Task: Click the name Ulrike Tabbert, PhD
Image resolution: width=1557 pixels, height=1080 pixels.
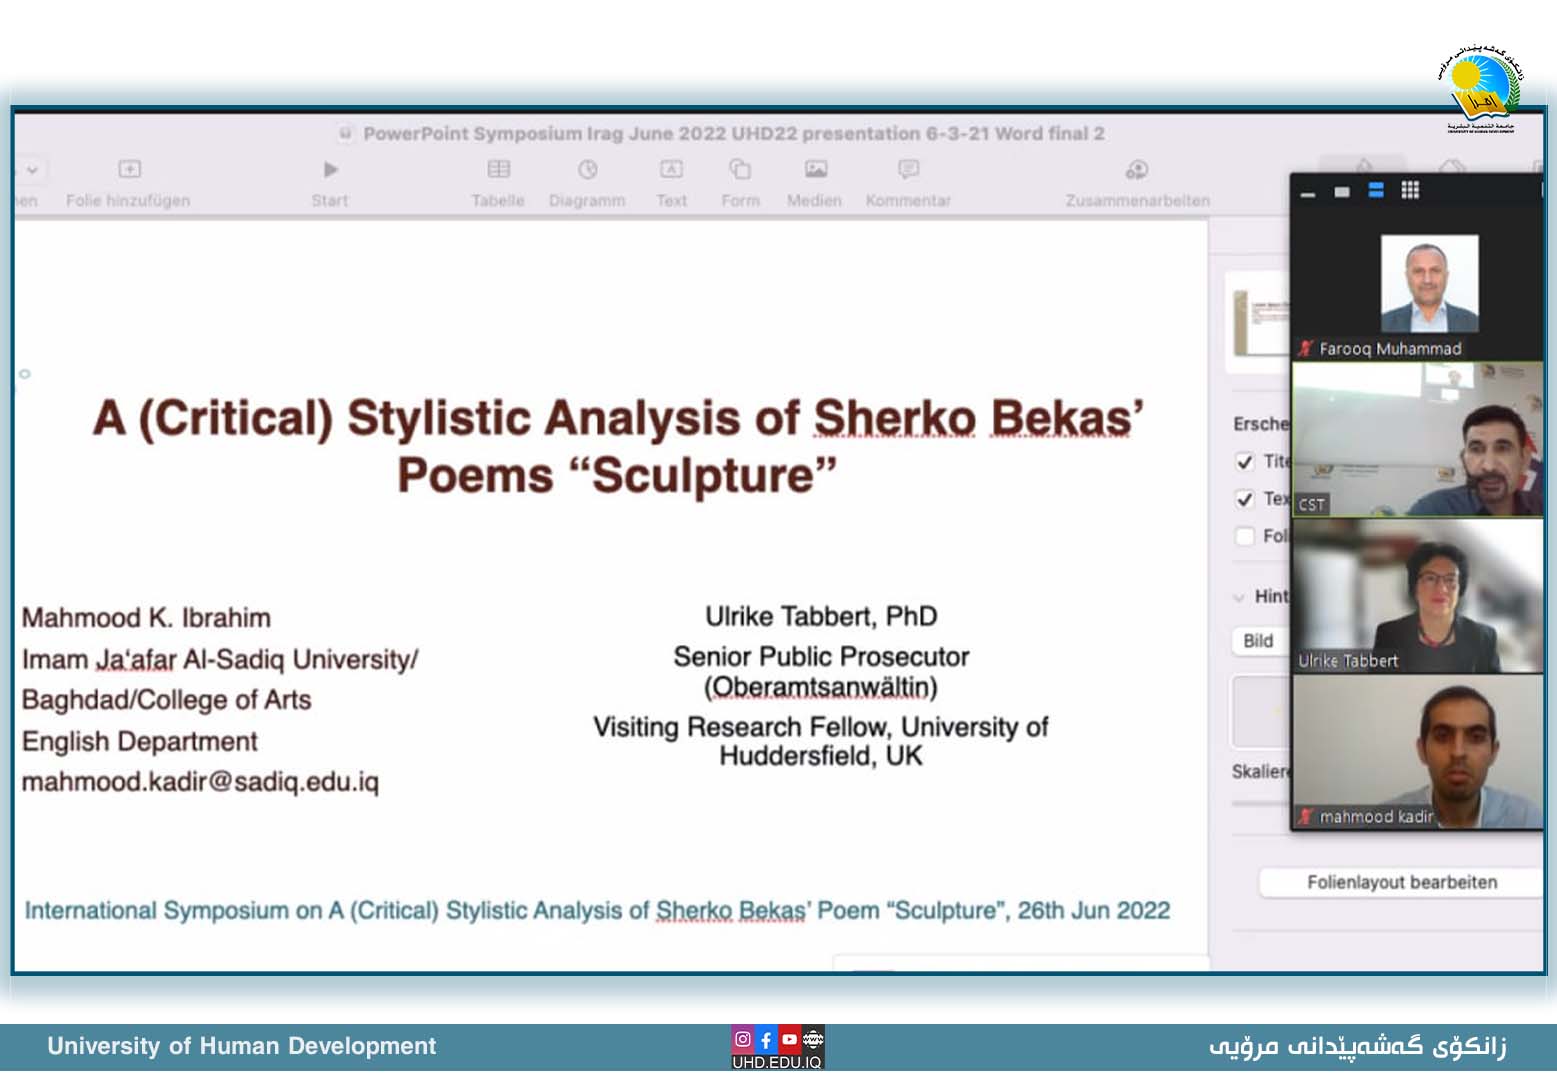Action: point(821,616)
